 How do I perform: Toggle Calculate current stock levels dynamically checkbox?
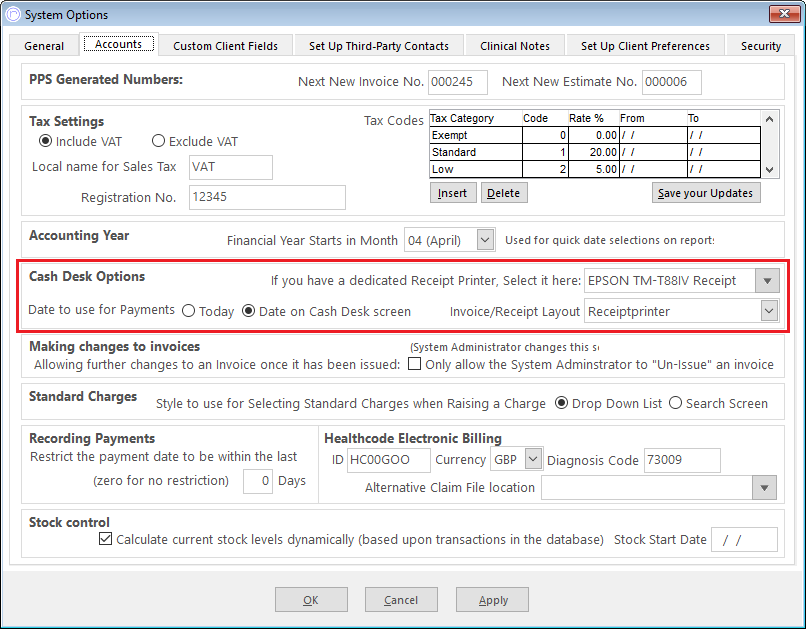tap(105, 539)
